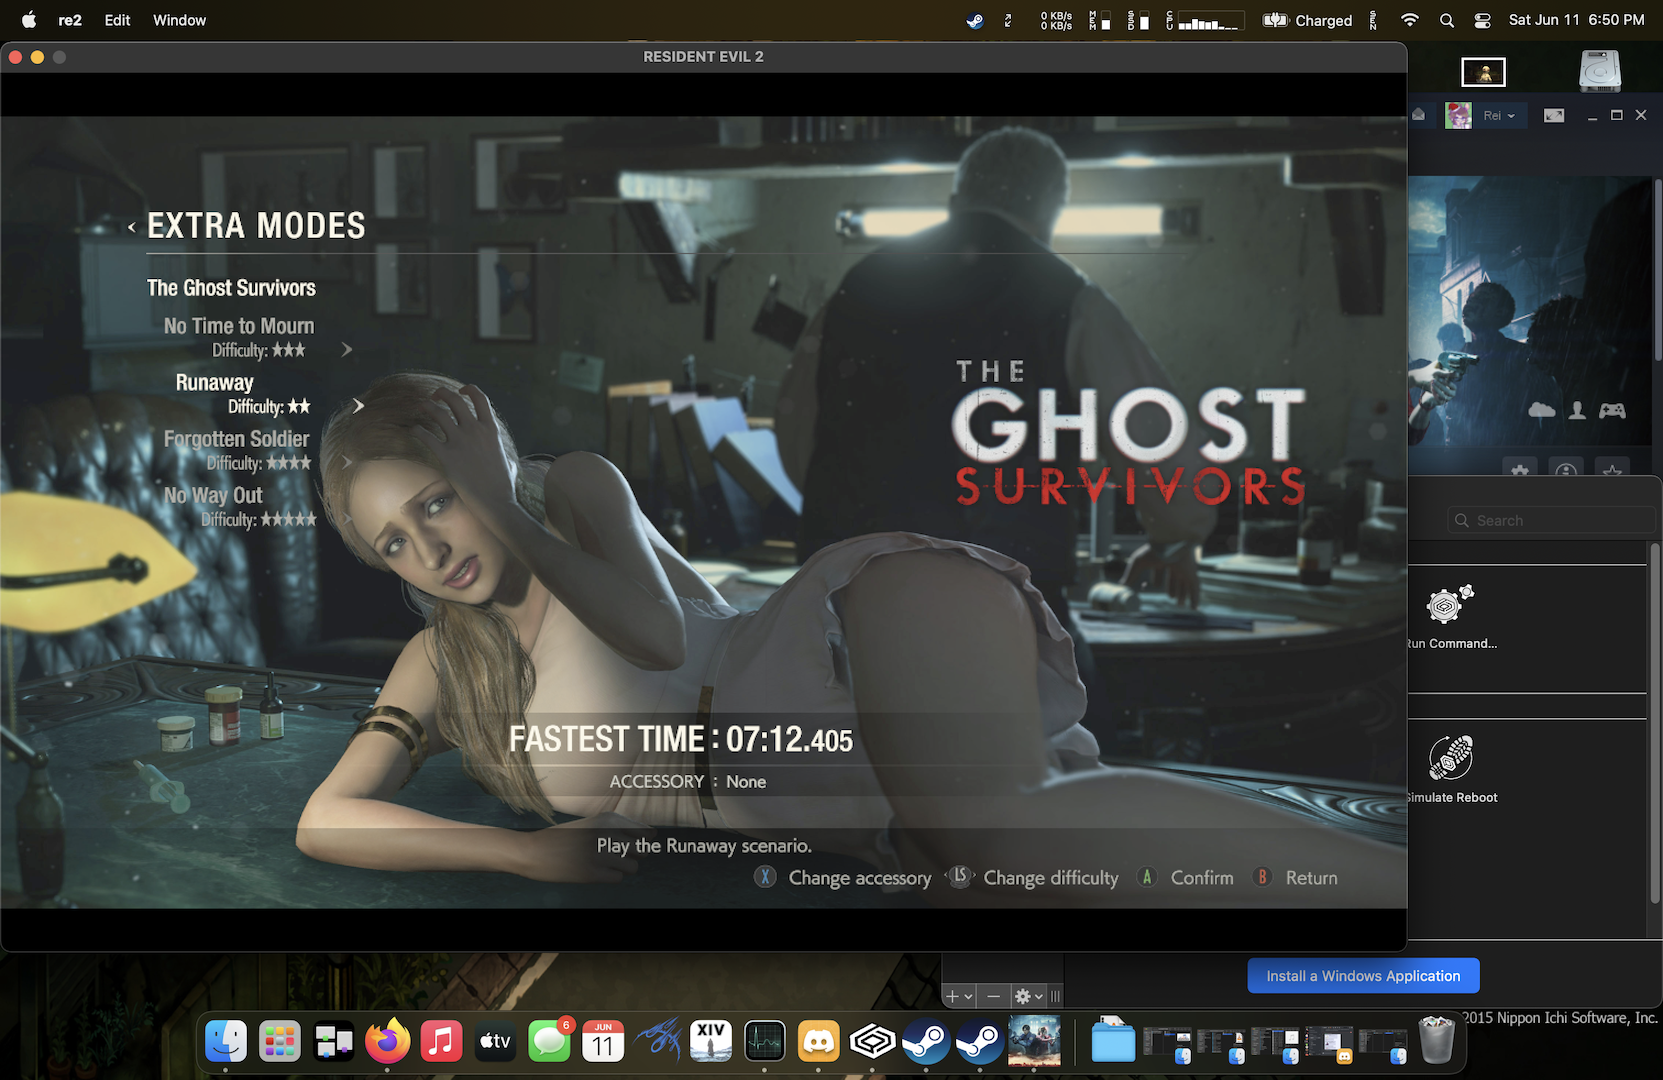
Task: Open the Window menu
Action: pos(179,20)
